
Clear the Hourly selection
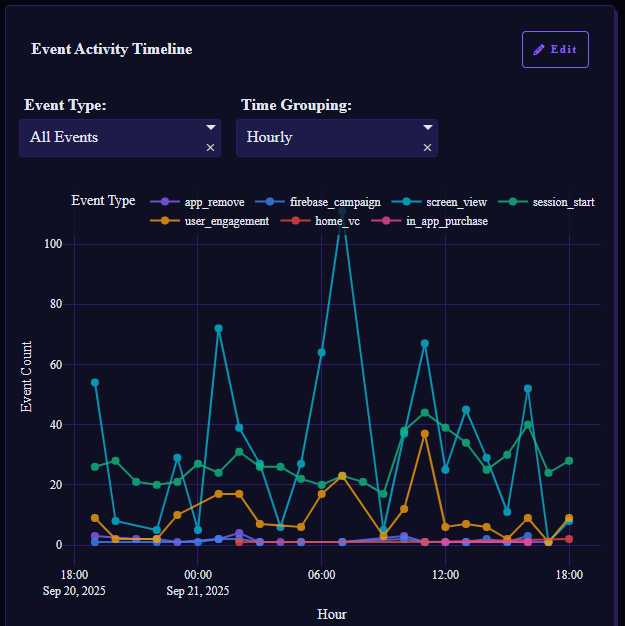(427, 148)
